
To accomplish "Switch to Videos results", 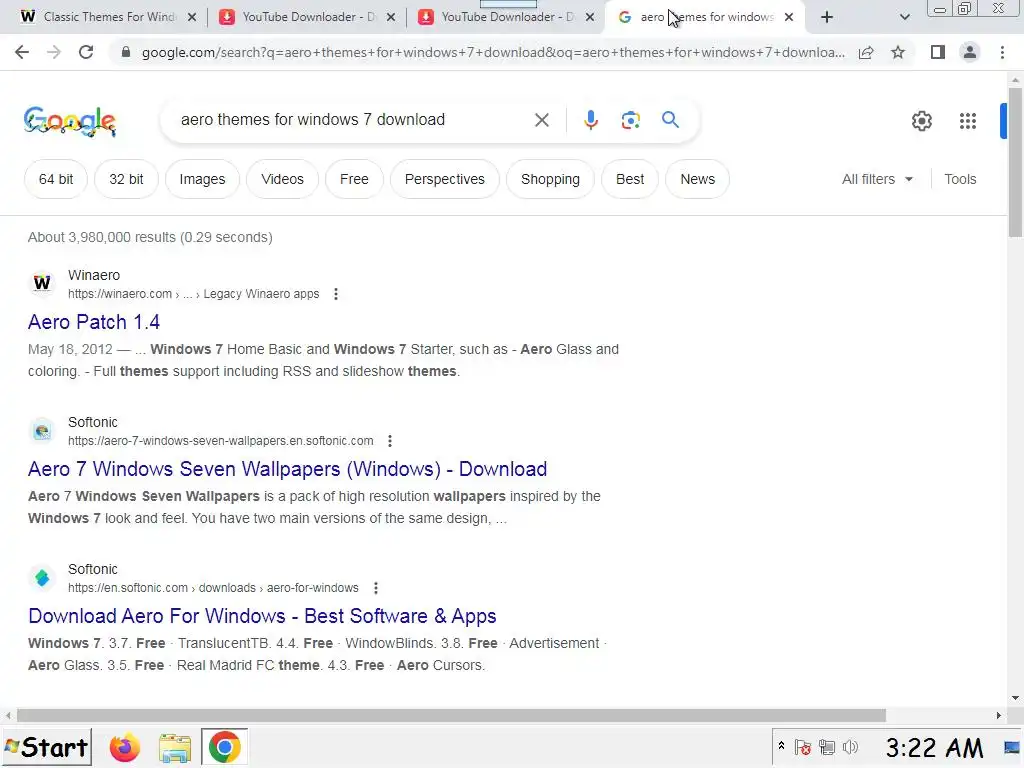I will tap(282, 179).
